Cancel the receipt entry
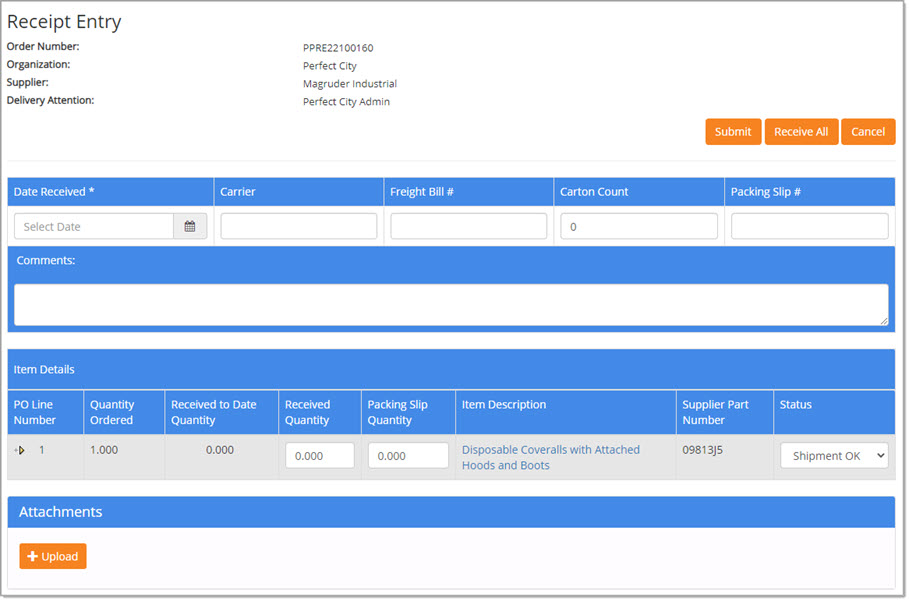909x601 pixels. tap(867, 132)
